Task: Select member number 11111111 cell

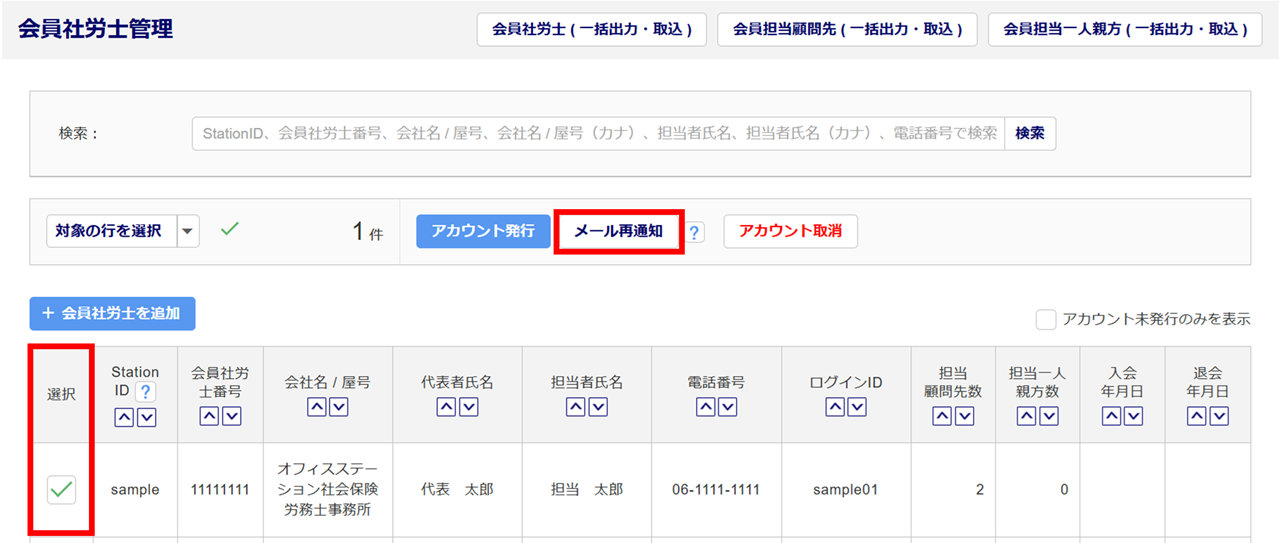Action: [221, 490]
